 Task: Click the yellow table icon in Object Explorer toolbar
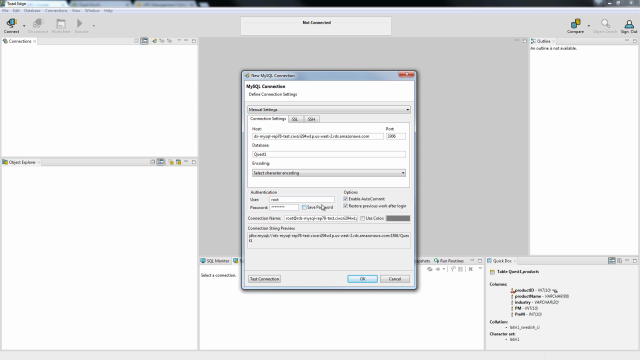pos(178,162)
